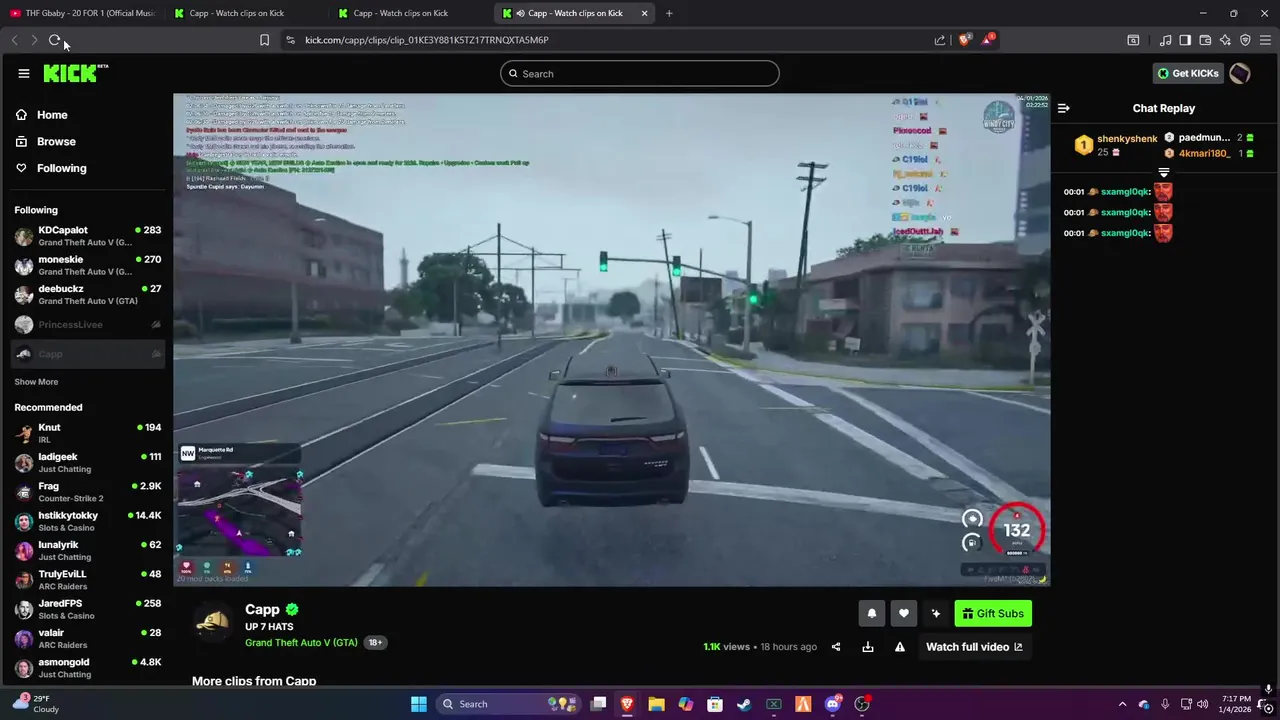Screen dimensions: 1280x720
Task: Click the Kick search box
Action: click(x=640, y=73)
